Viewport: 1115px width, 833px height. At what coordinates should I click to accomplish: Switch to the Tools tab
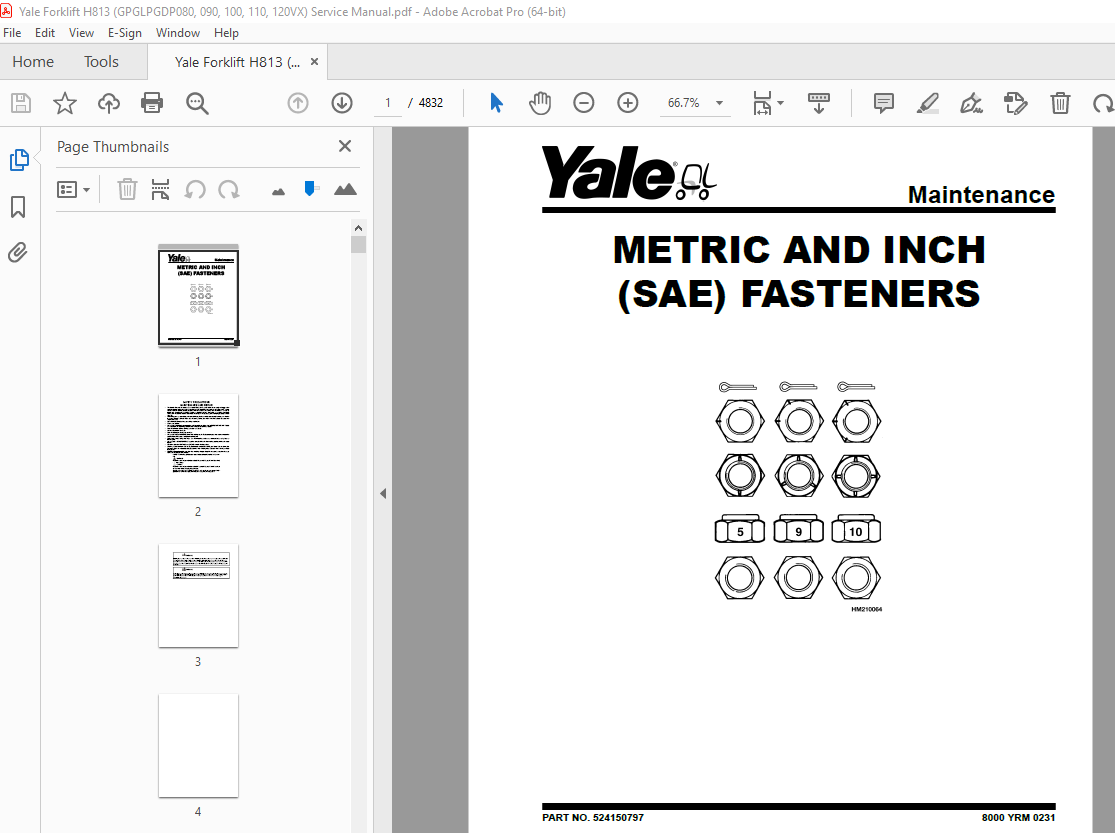pos(101,62)
